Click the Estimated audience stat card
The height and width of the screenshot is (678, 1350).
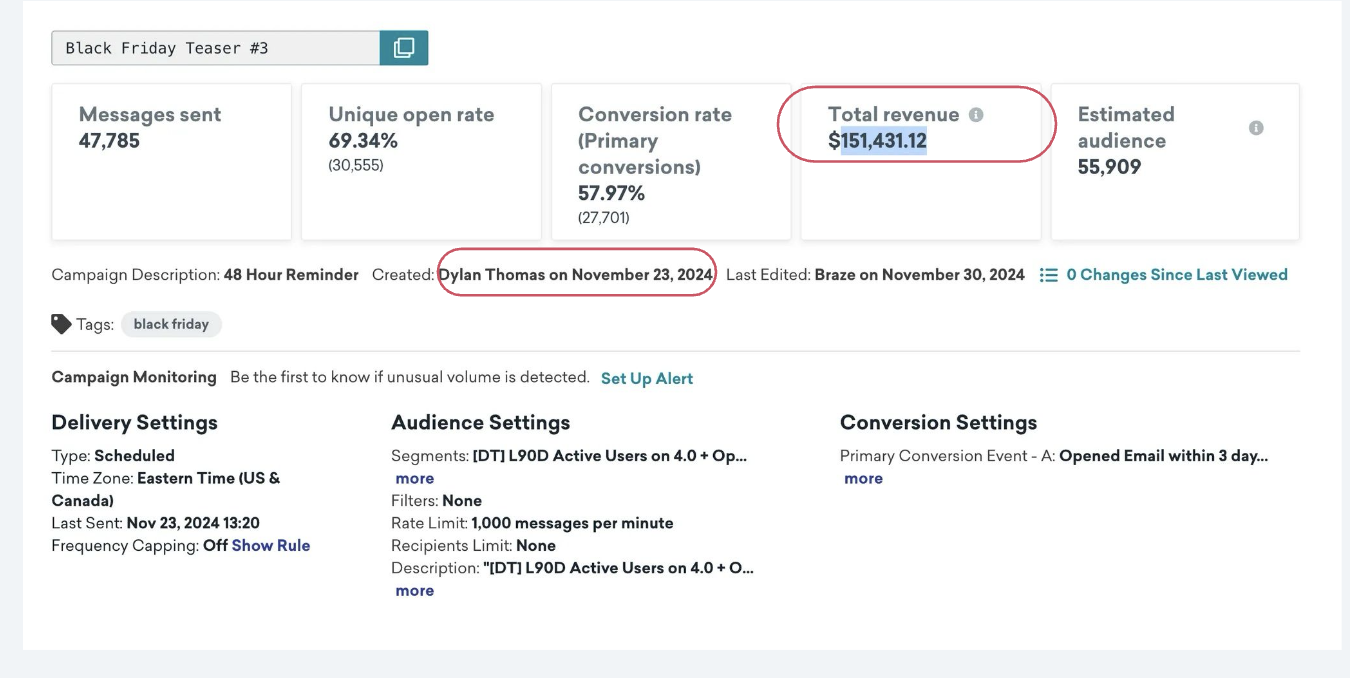point(1174,160)
